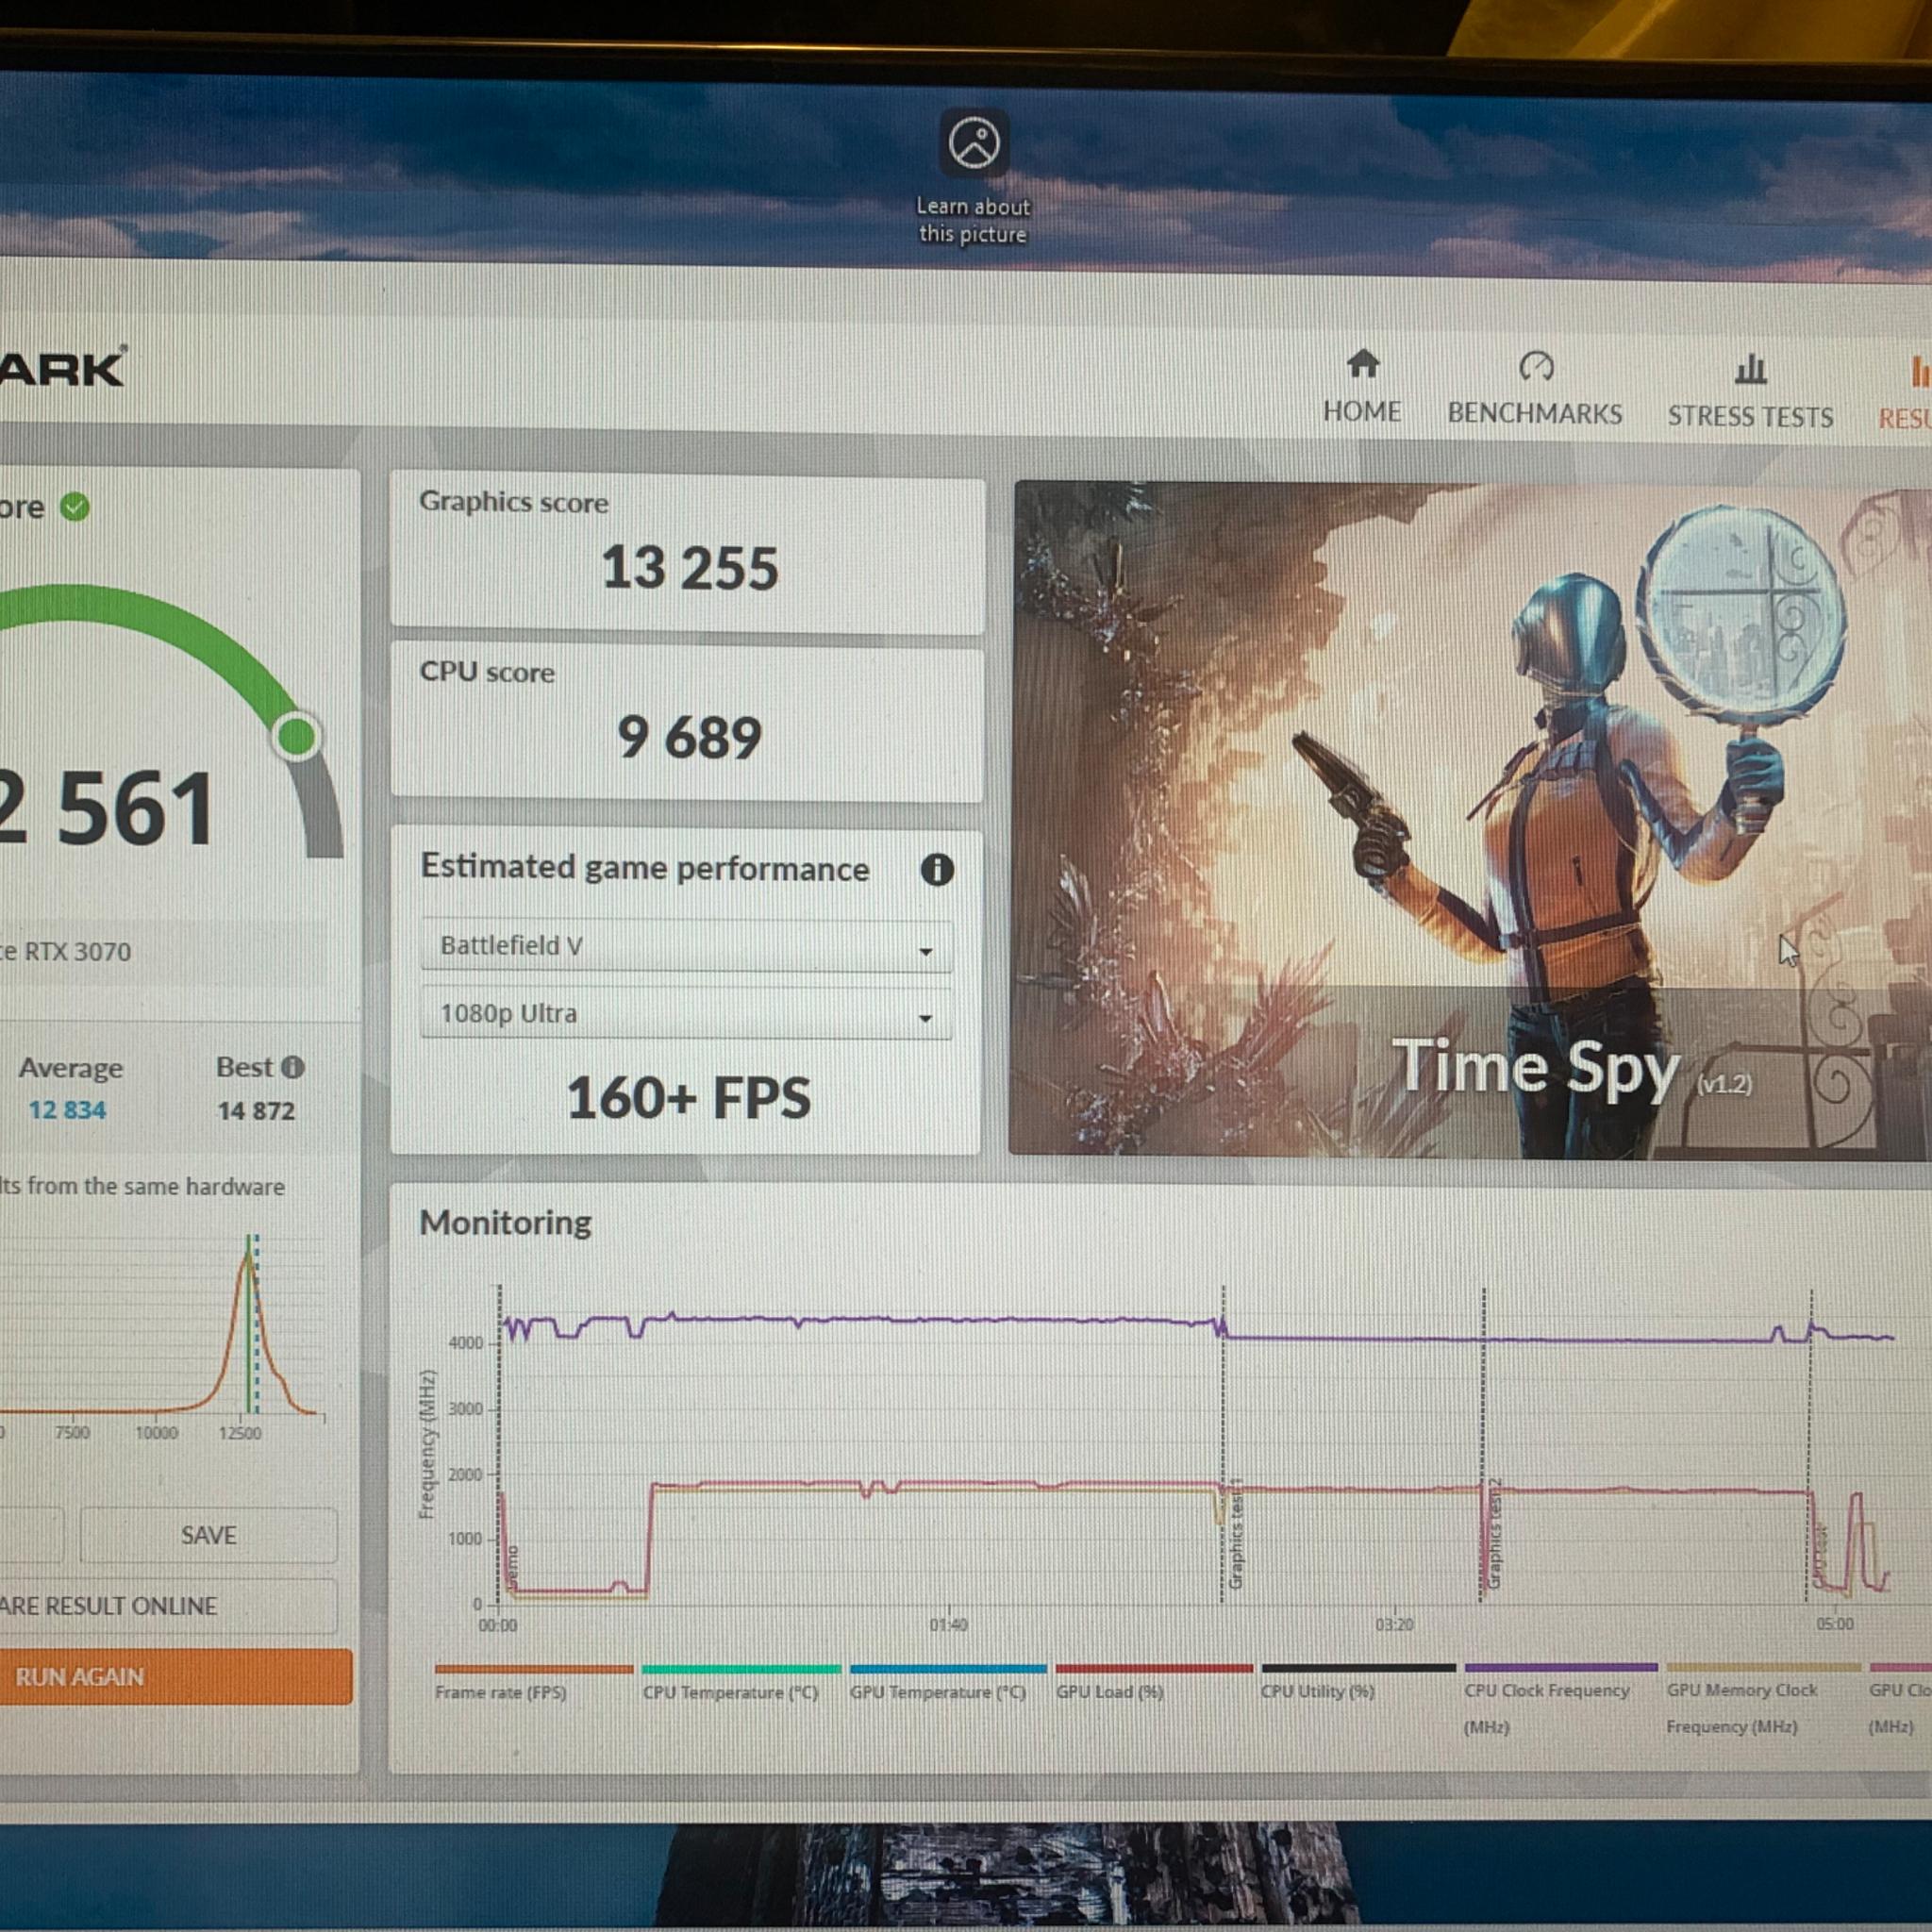
Task: Click the green validity checkmark beside the score
Action: pos(75,507)
